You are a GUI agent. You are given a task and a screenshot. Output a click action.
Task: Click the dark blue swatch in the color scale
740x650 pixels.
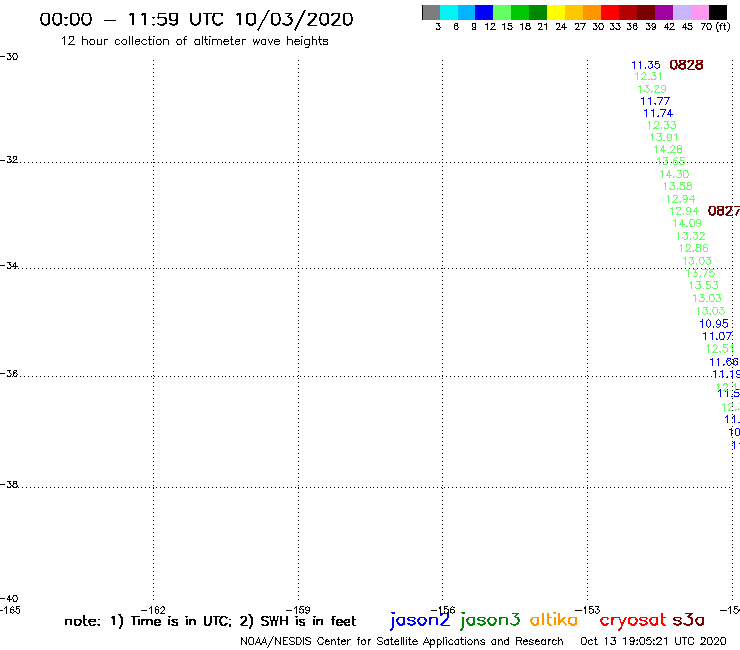484,12
